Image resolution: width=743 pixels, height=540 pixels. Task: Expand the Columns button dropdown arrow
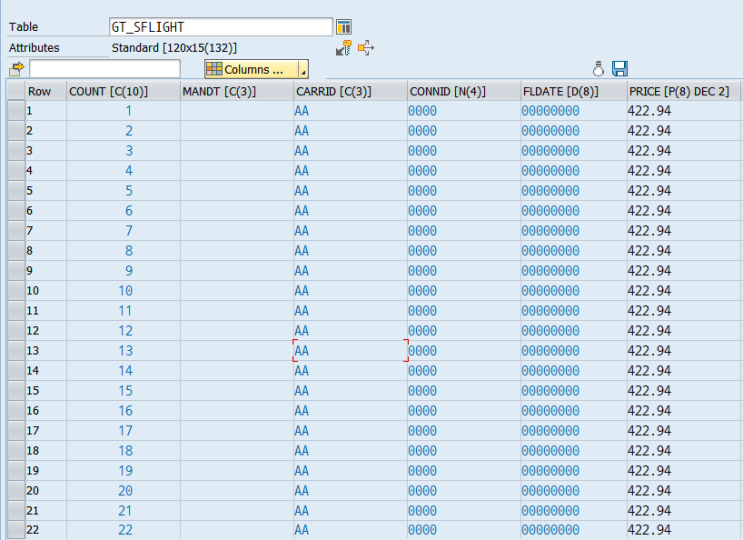[x=303, y=69]
